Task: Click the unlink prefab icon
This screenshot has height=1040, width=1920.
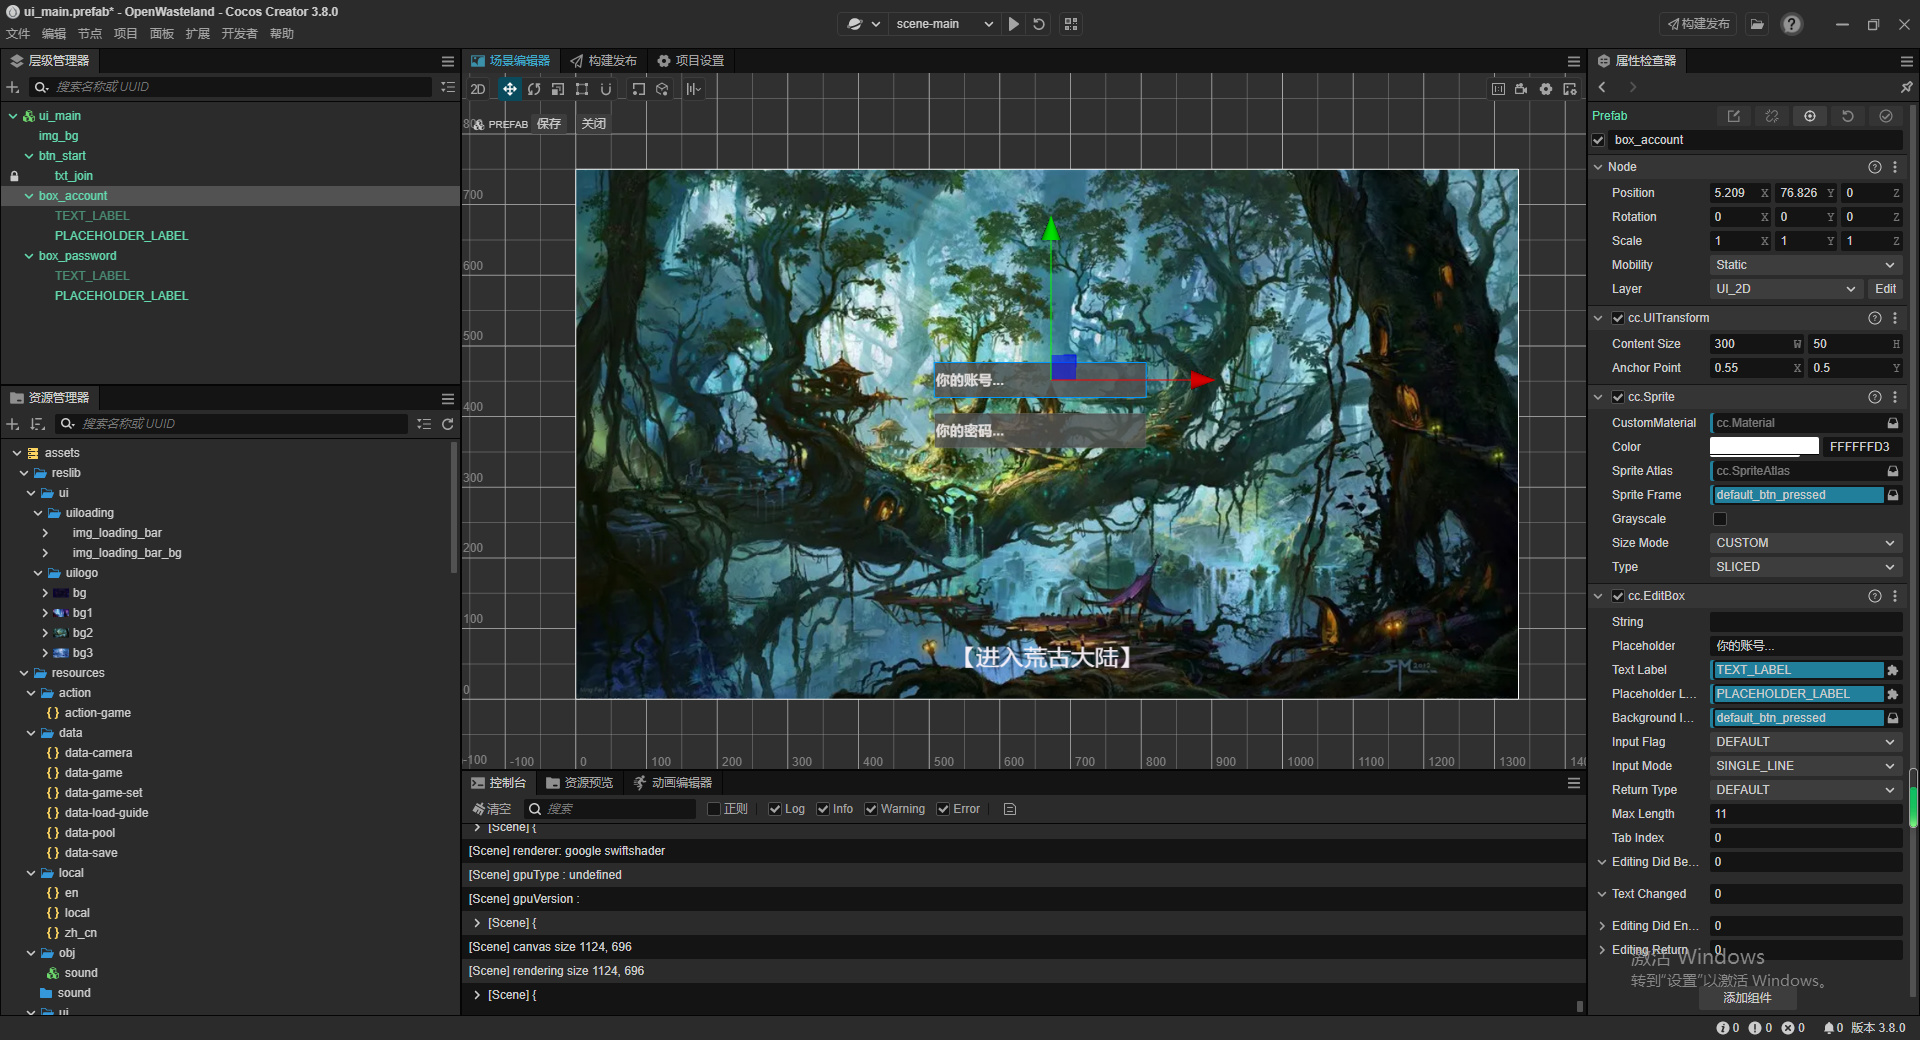Action: click(x=1771, y=116)
